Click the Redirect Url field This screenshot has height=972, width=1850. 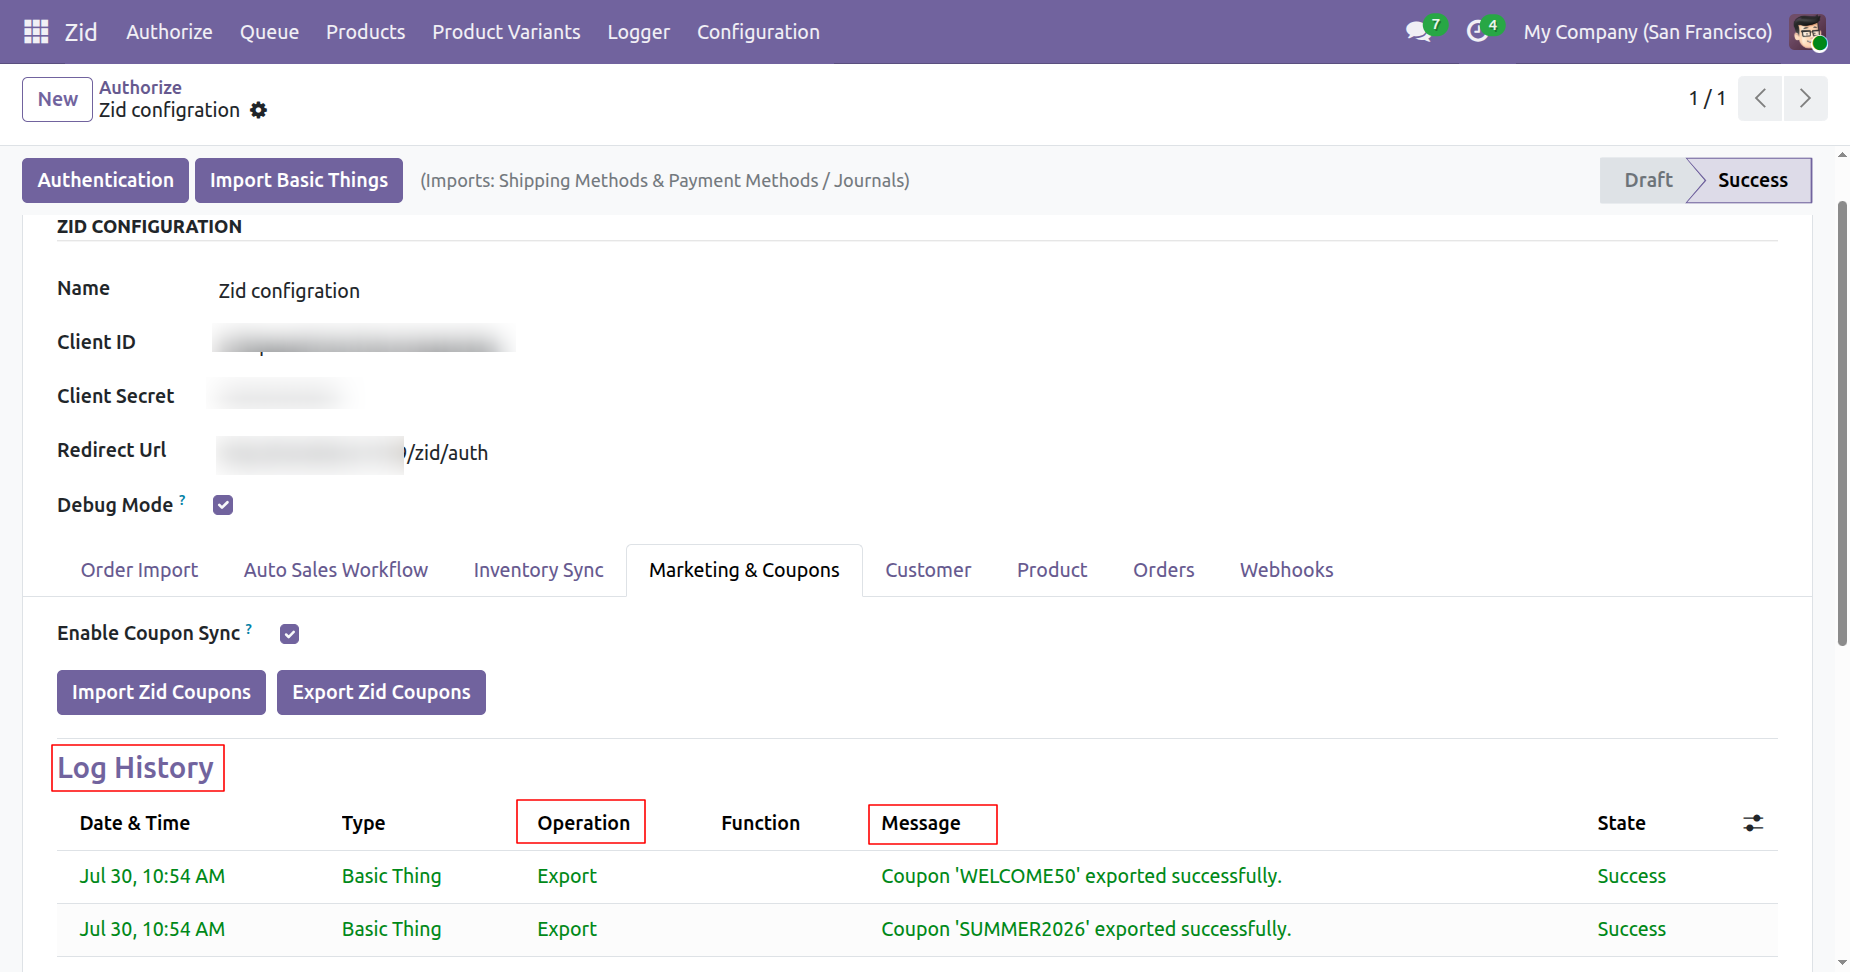coord(352,453)
